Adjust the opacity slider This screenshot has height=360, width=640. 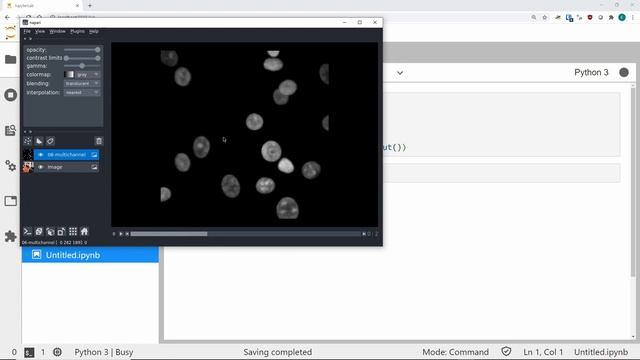click(x=82, y=50)
